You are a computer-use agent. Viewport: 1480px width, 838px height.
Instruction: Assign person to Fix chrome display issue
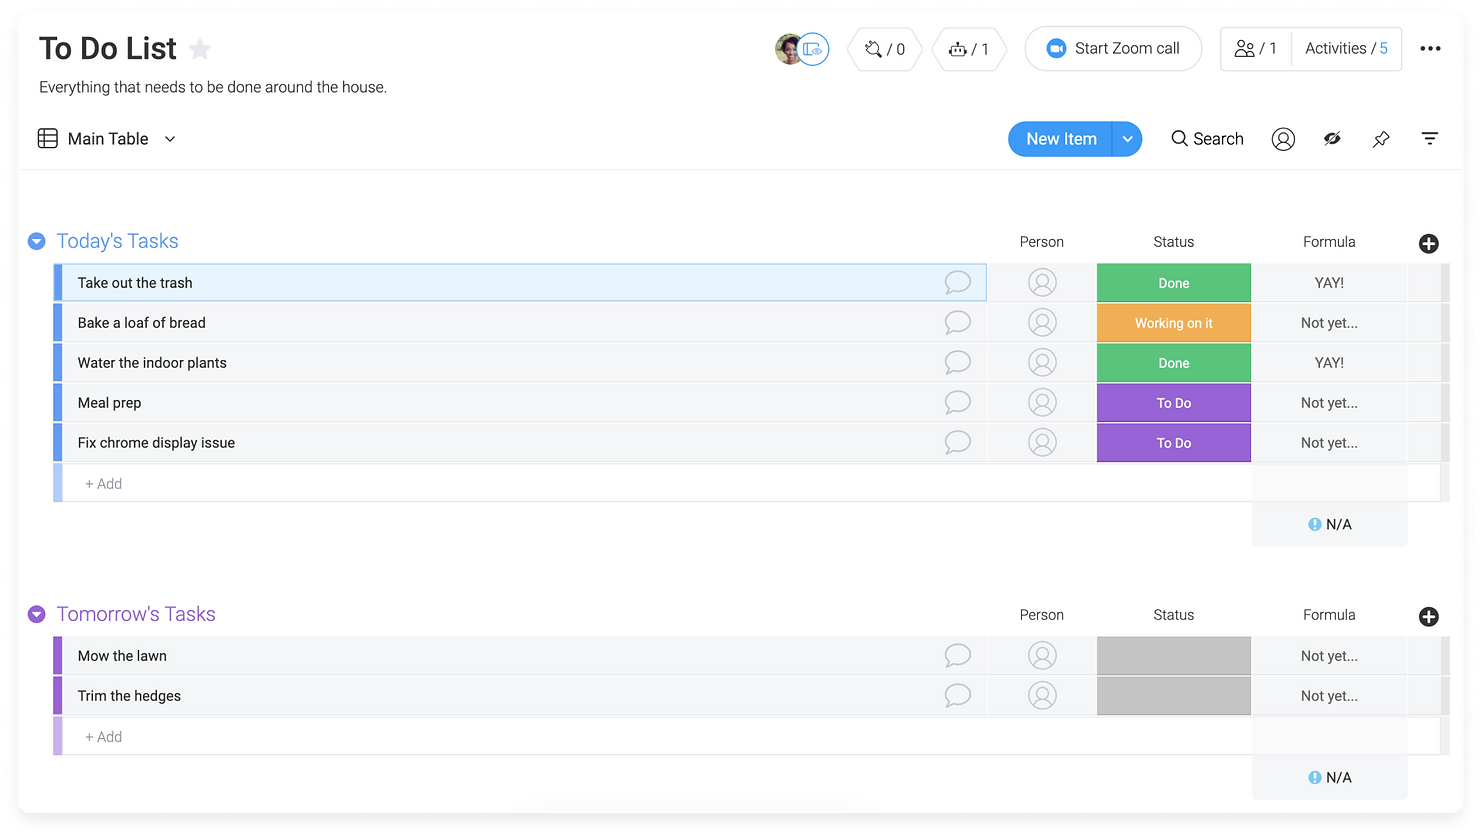[x=1042, y=443]
